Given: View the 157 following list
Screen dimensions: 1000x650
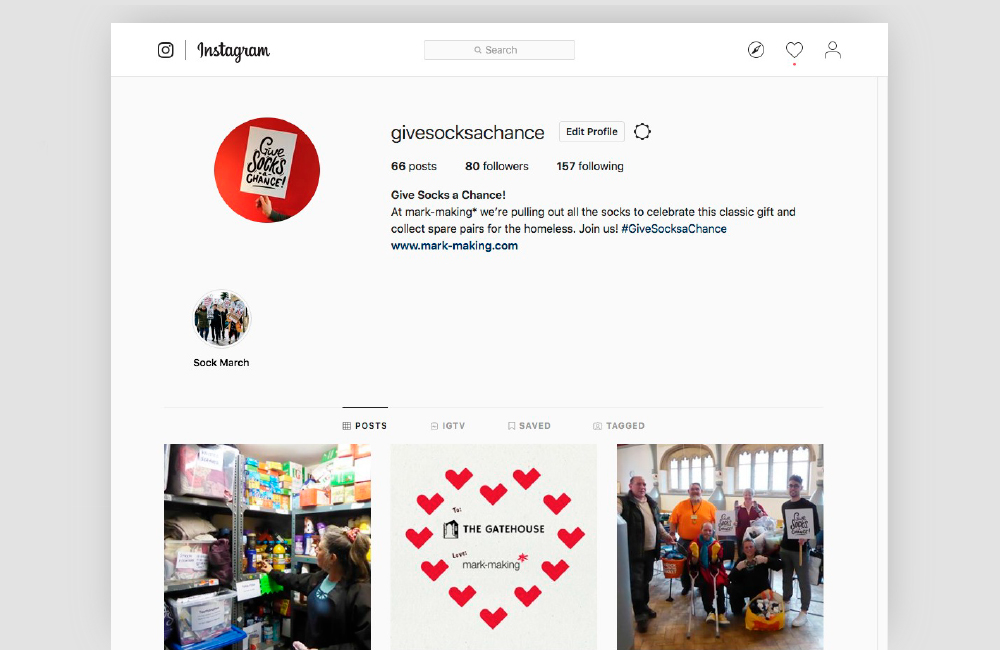Looking at the screenshot, I should 590,166.
